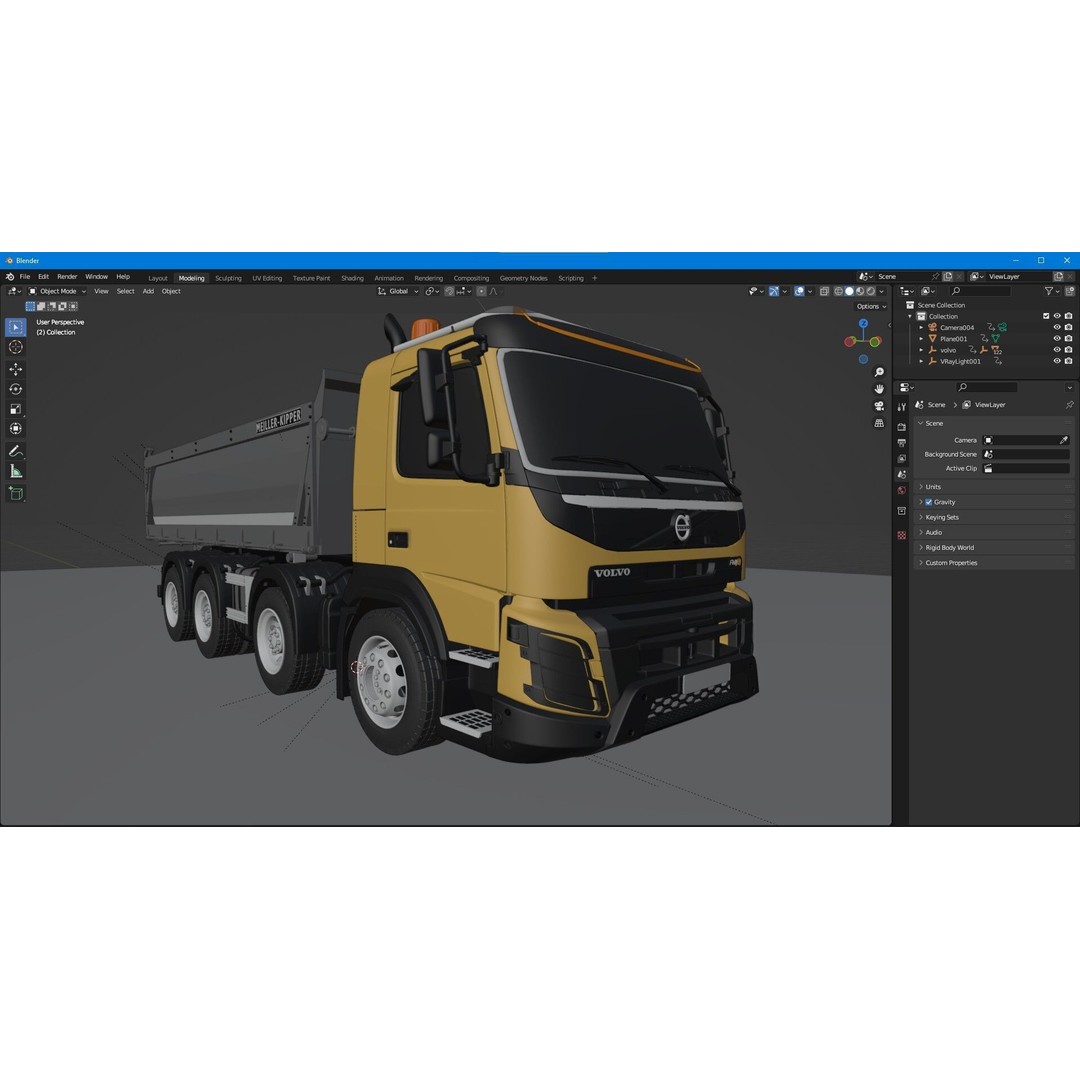Open the World properties tab
Image resolution: width=1080 pixels, height=1080 pixels.
click(x=902, y=490)
